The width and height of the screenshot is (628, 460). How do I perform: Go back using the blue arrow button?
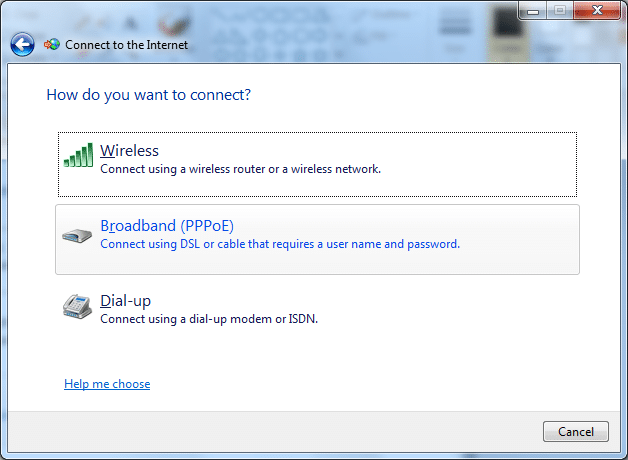(22, 44)
